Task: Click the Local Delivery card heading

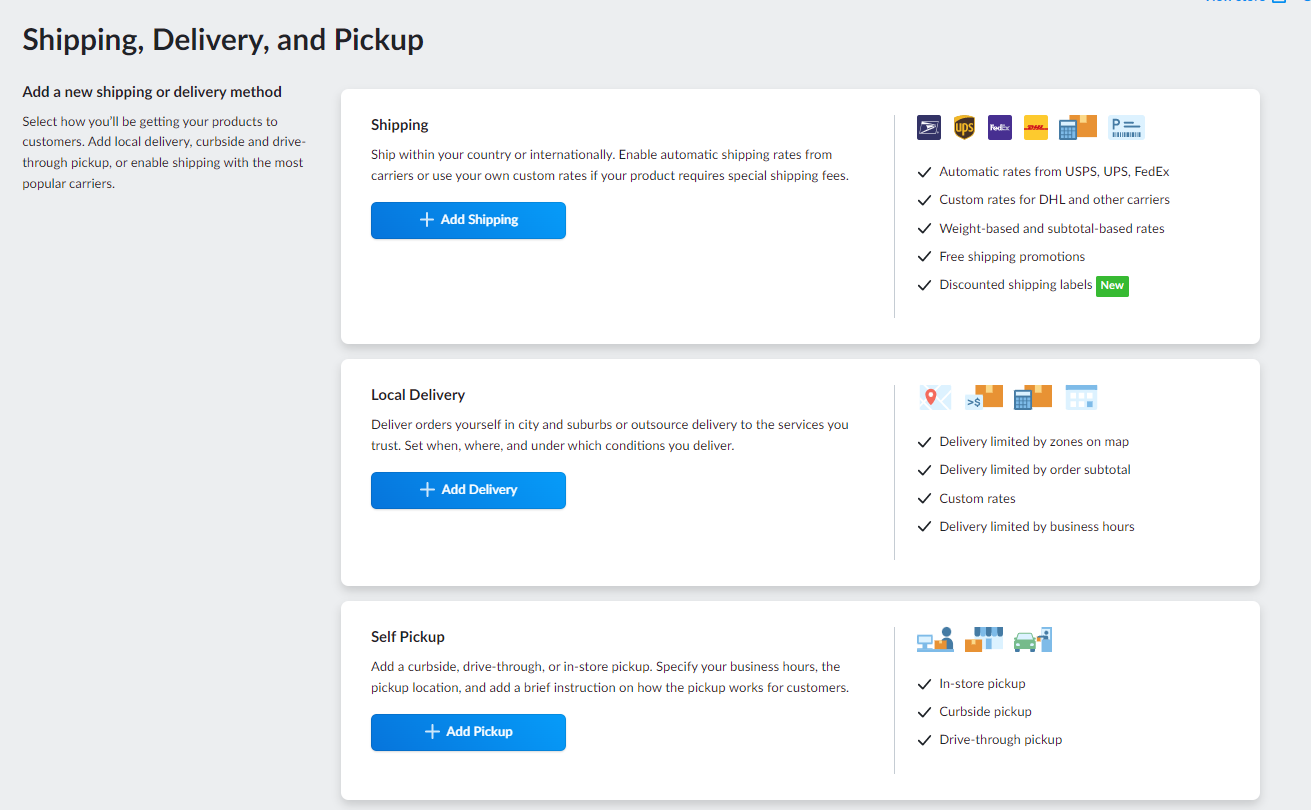Action: [418, 395]
